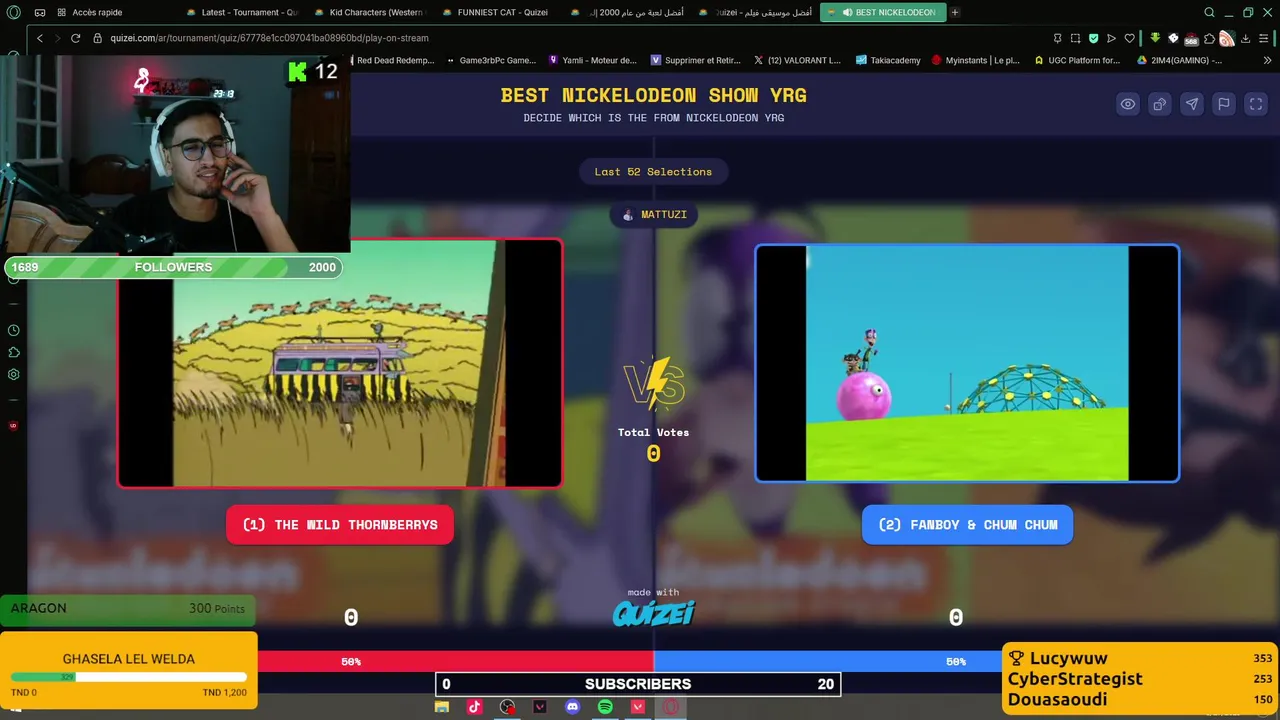Open the UGC Platform for... bookmark
This screenshot has height=720, width=1280.
(1076, 60)
